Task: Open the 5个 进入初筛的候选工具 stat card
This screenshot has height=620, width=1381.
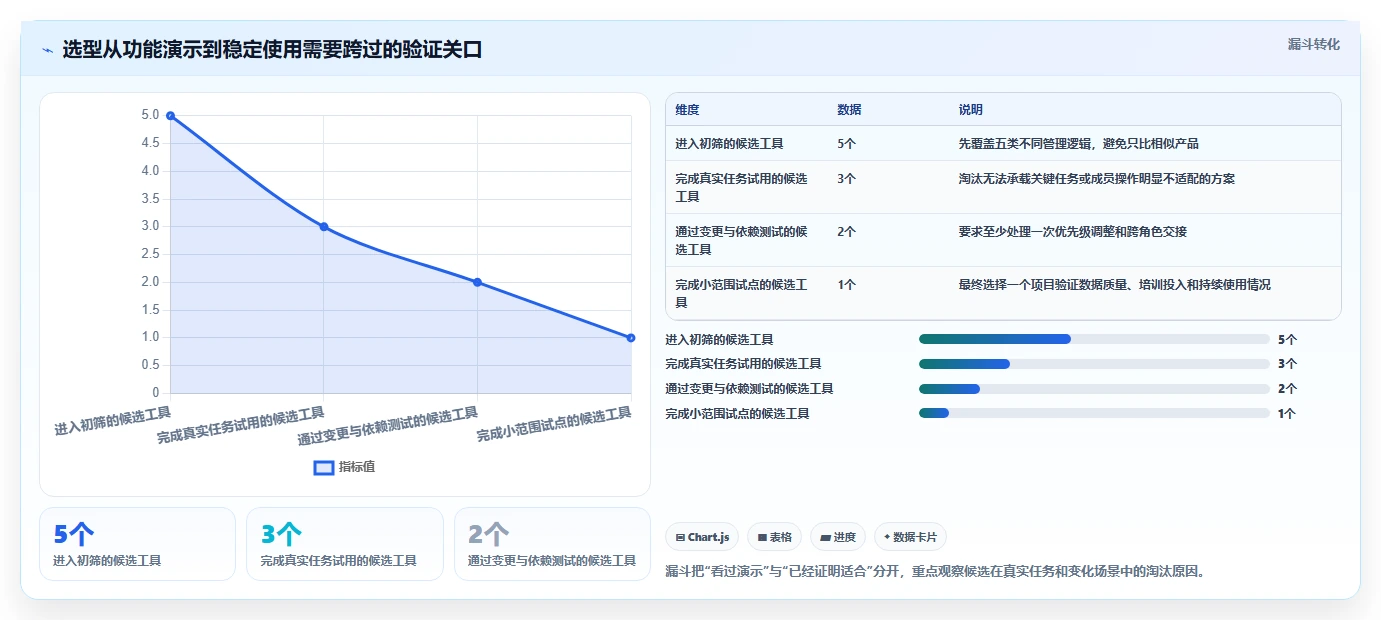Action: click(x=137, y=544)
